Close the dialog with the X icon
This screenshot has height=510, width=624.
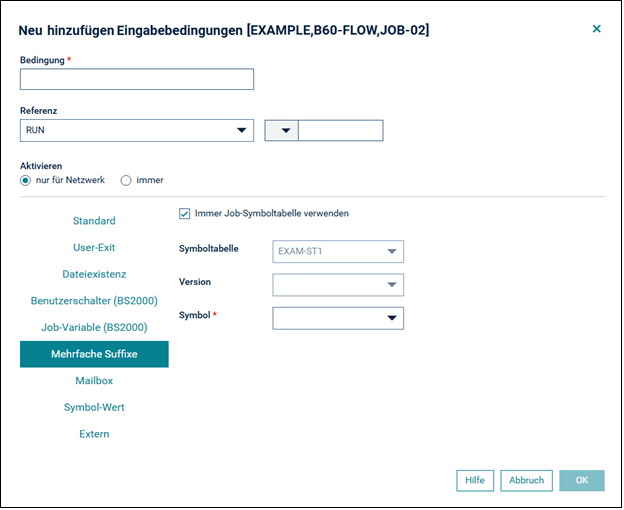coord(597,29)
